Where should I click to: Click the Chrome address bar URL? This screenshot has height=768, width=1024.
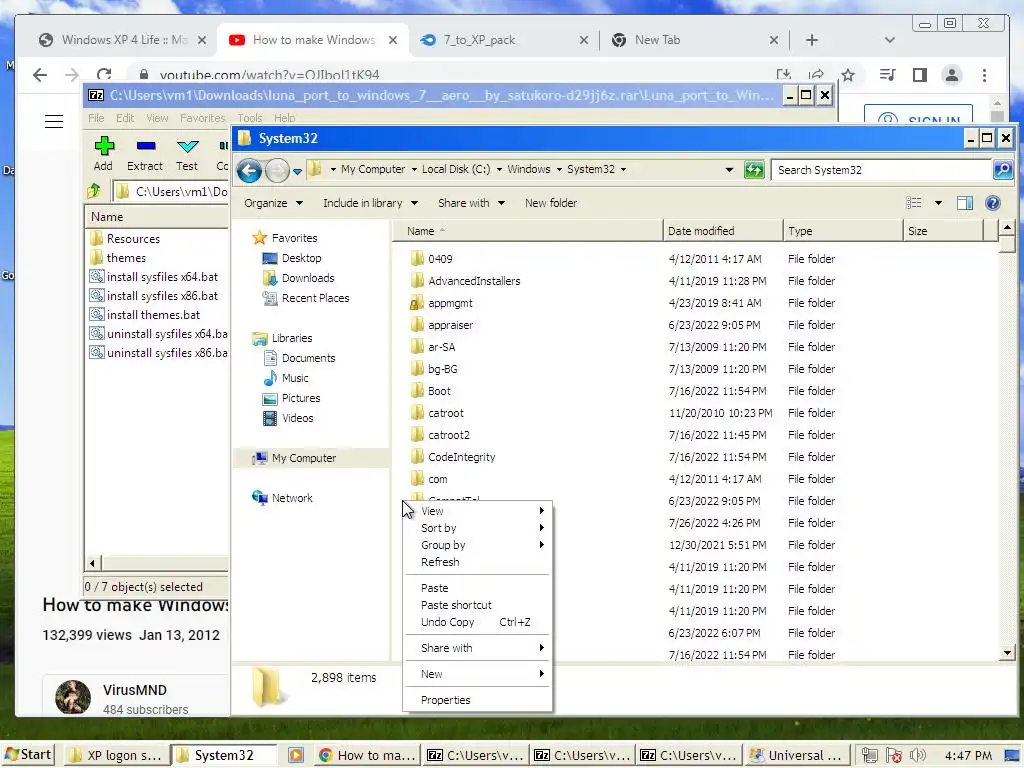tap(269, 75)
